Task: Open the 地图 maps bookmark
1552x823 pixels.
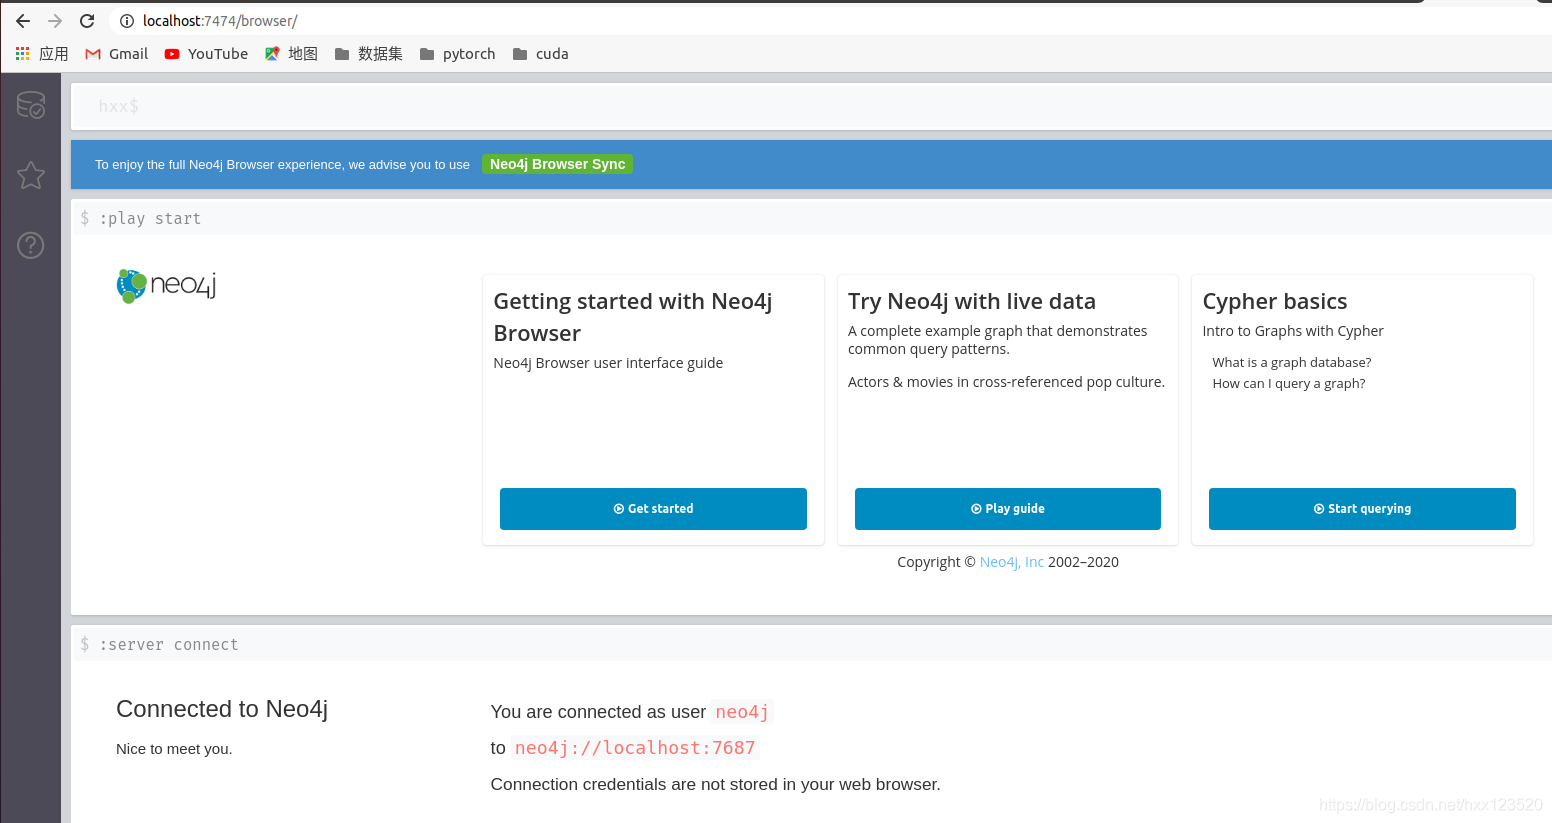Action: click(x=291, y=54)
